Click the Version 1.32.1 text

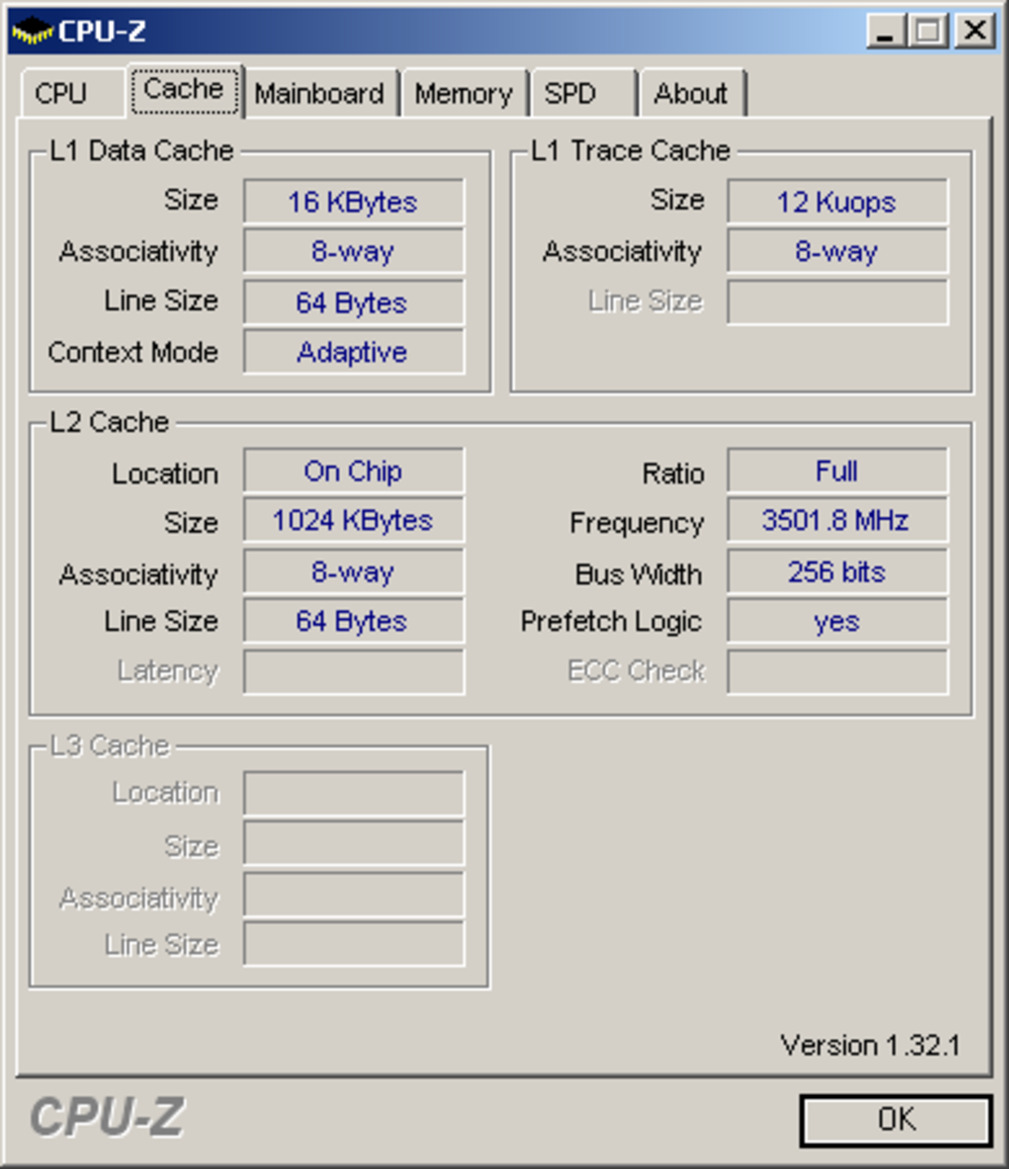pyautogui.click(x=870, y=1045)
